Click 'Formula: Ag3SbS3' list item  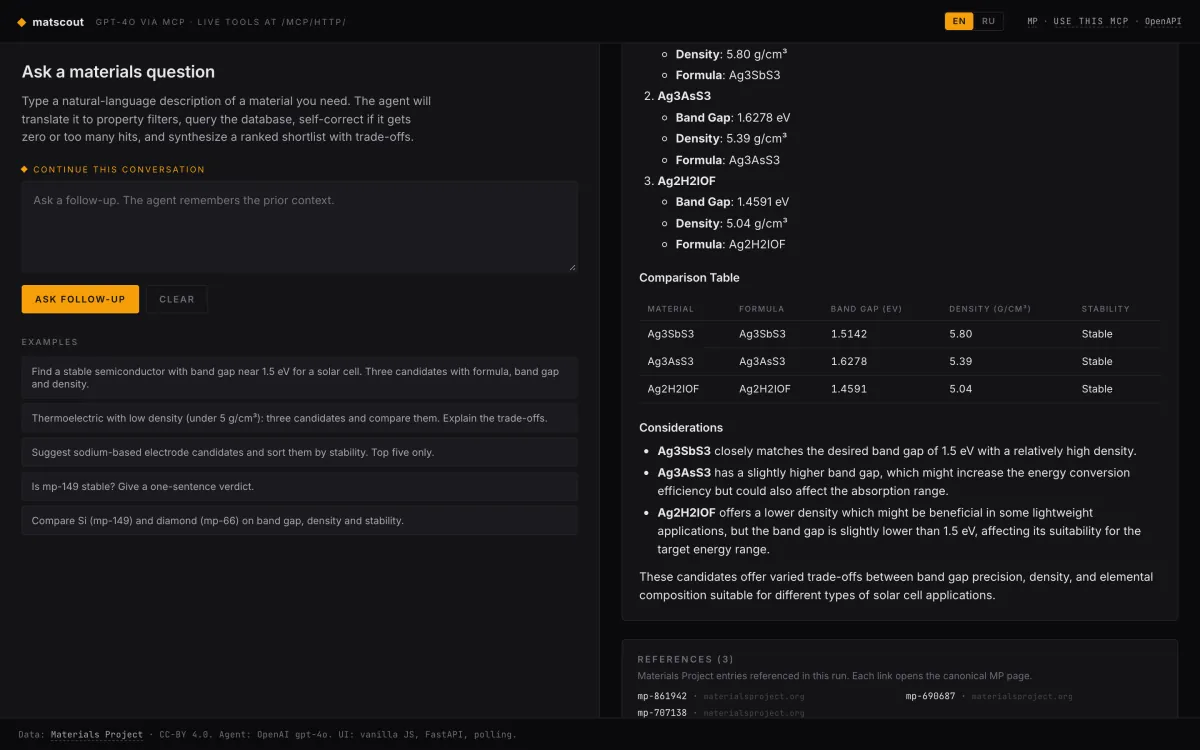coord(728,75)
